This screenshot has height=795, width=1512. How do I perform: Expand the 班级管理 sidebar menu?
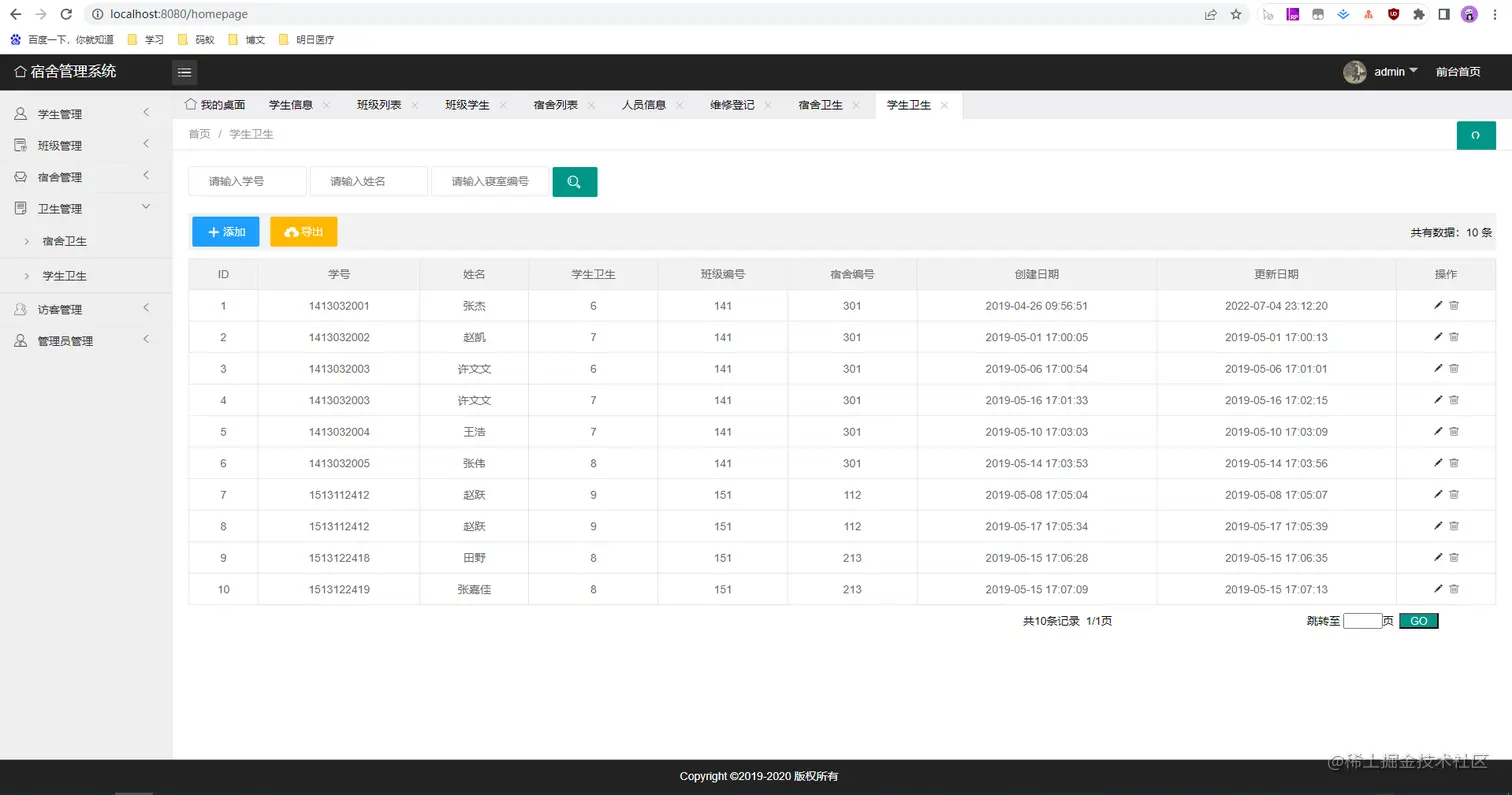(86, 145)
